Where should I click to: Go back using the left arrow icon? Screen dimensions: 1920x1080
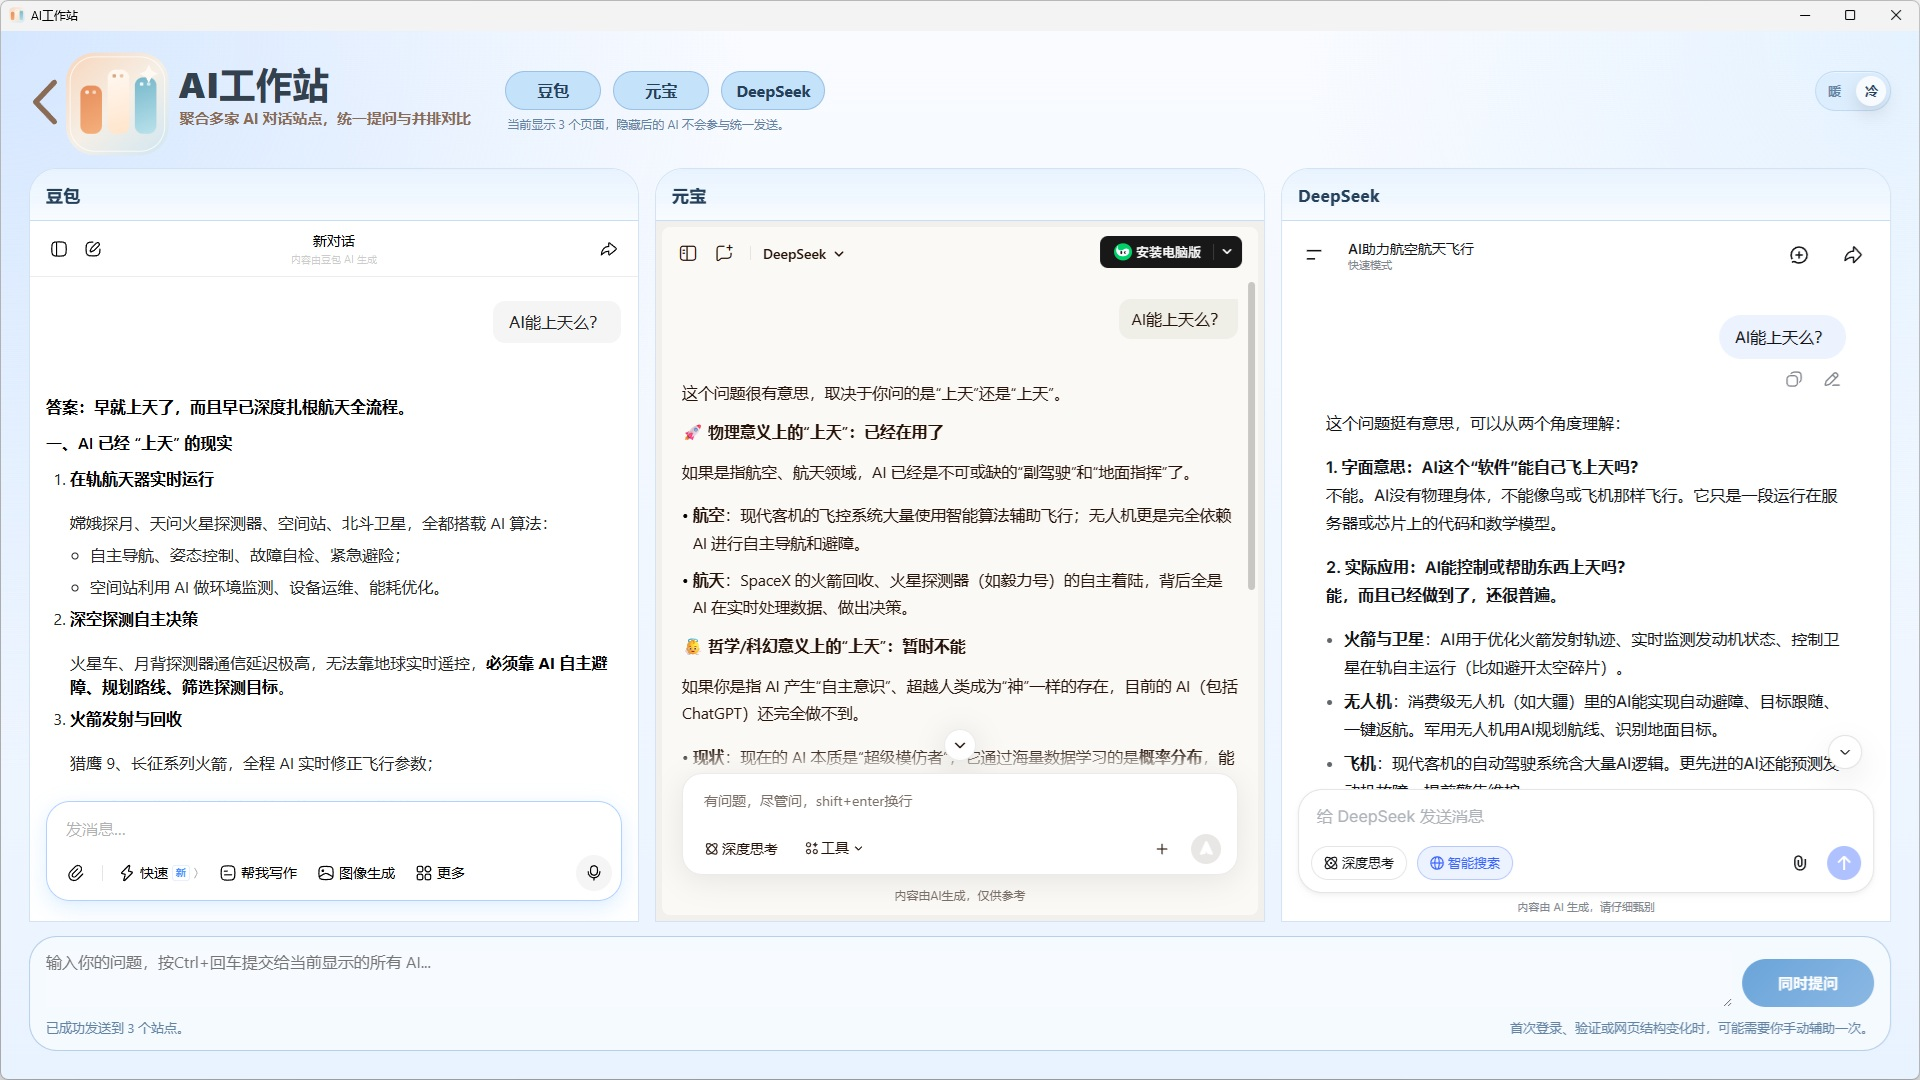[45, 103]
